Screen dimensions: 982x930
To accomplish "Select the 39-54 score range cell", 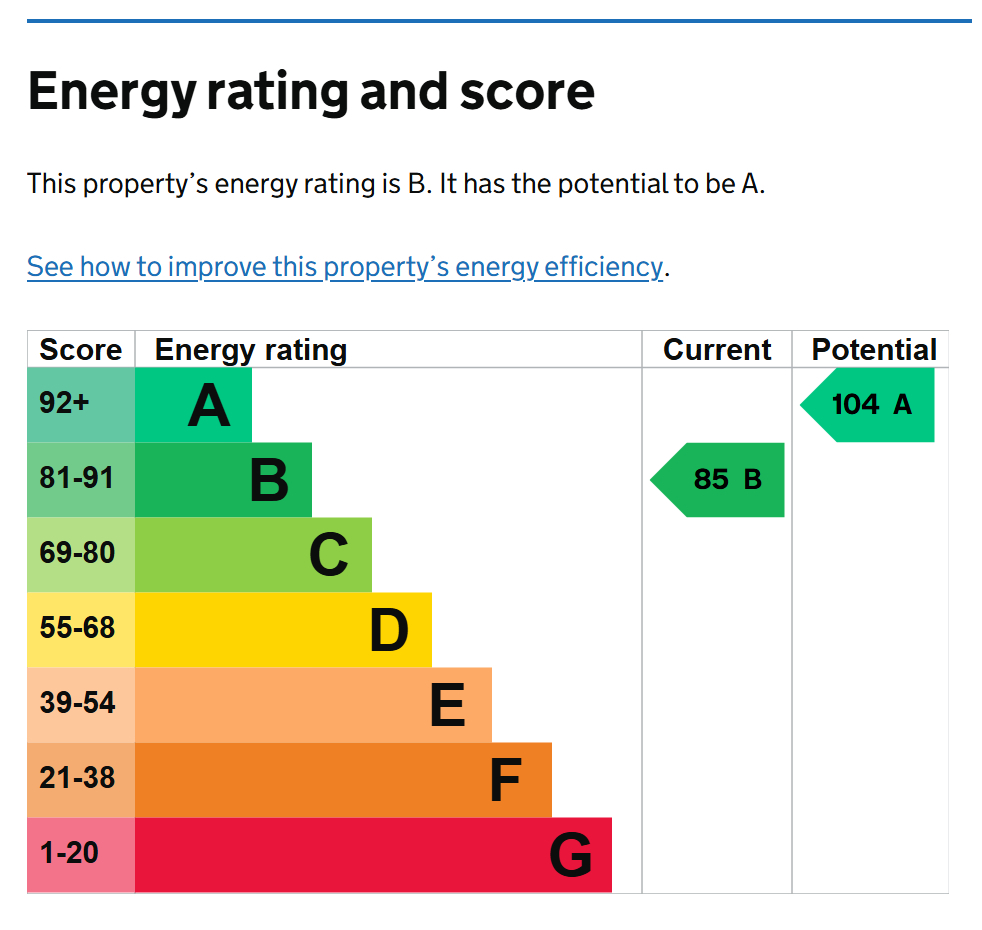I will tap(81, 705).
